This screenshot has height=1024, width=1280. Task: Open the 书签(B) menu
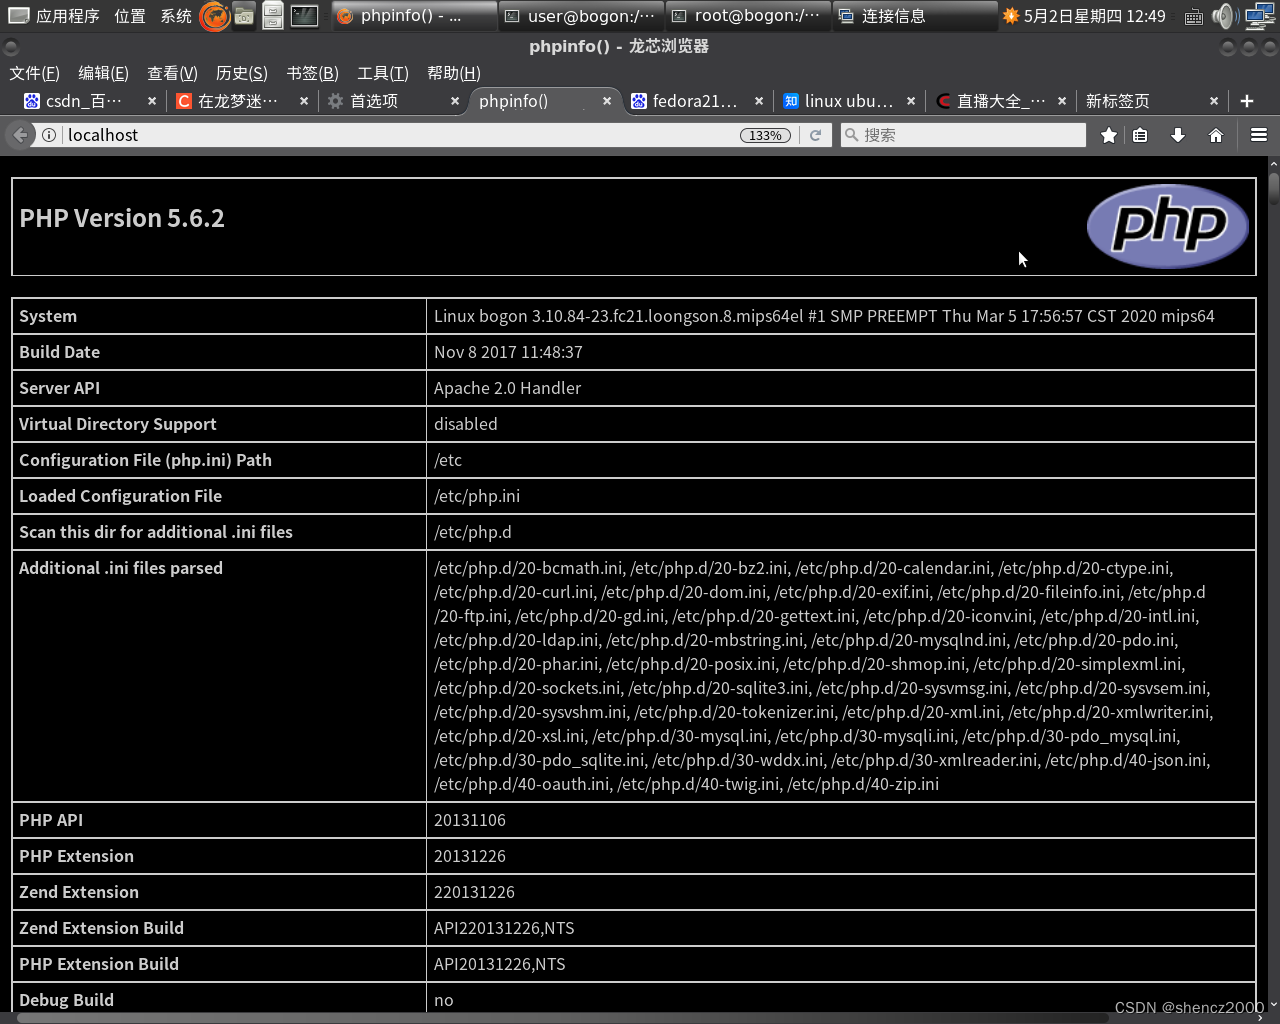[312, 73]
